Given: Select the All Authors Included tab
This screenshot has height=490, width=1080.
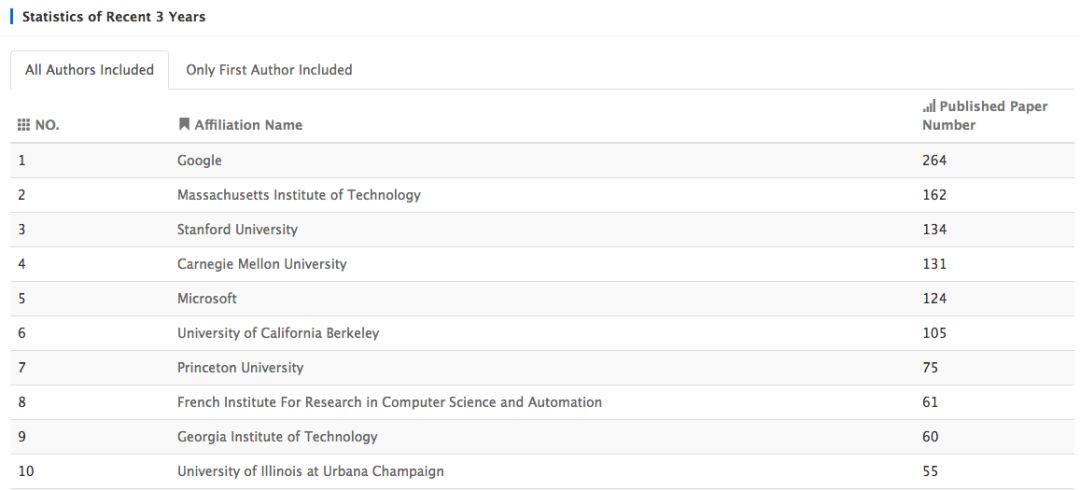Looking at the screenshot, I should click(89, 70).
